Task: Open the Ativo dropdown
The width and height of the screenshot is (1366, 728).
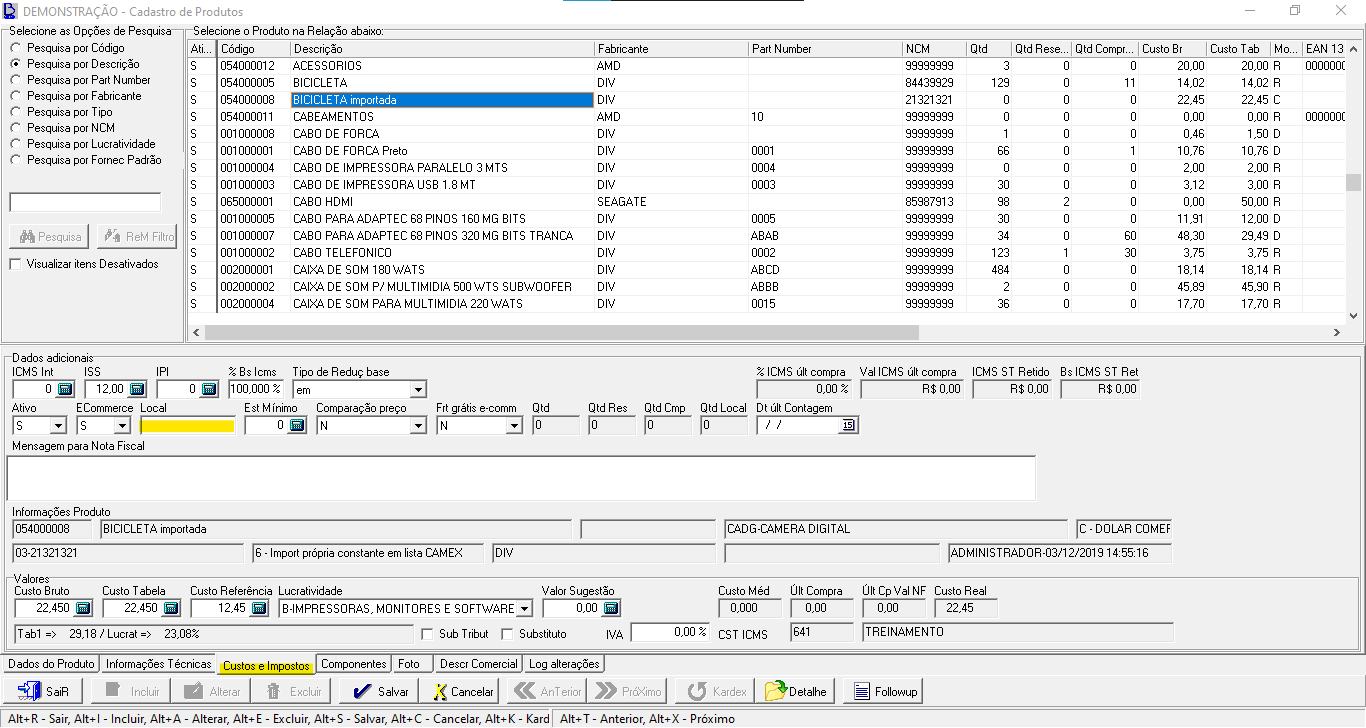Action: [58, 425]
